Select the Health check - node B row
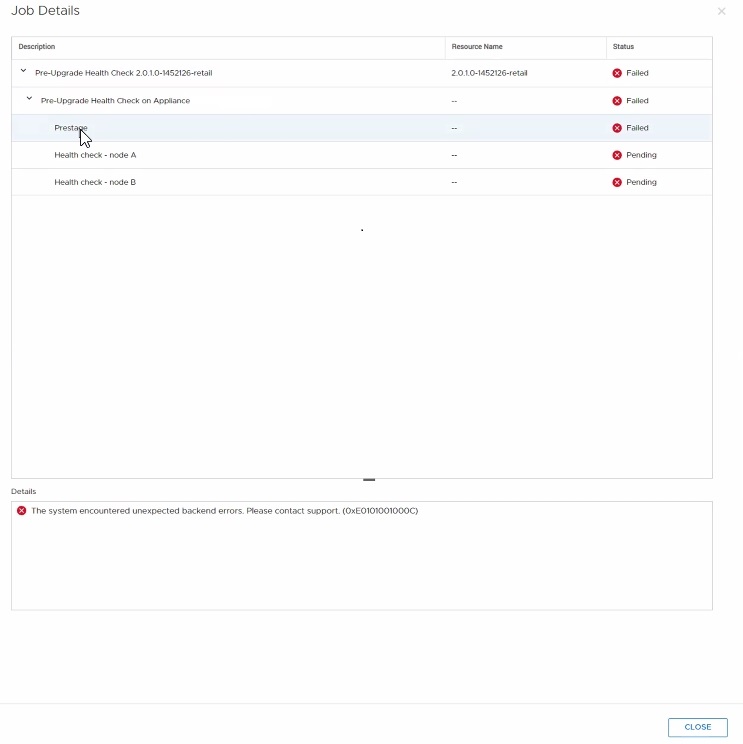 [x=95, y=182]
